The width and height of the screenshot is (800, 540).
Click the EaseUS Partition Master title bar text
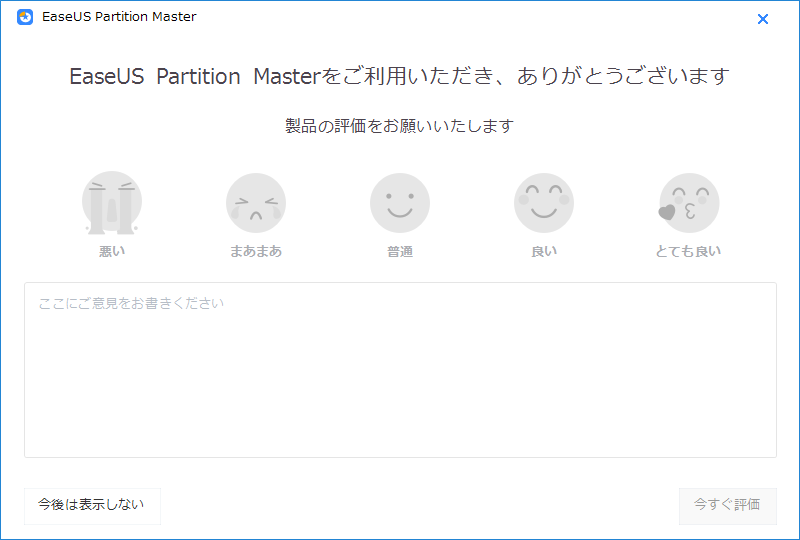pyautogui.click(x=119, y=17)
